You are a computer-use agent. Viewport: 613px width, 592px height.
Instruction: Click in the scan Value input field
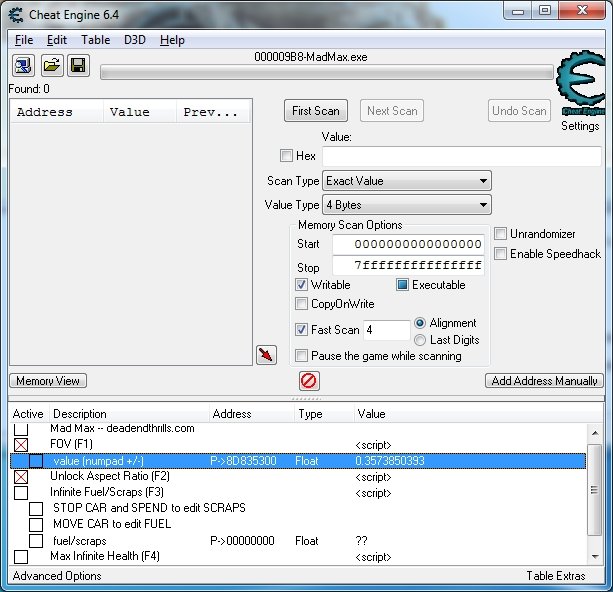[462, 156]
